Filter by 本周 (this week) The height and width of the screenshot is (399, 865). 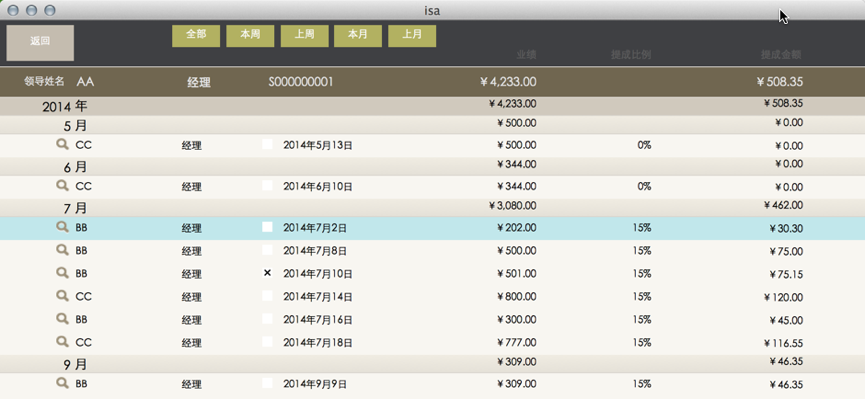pos(250,36)
